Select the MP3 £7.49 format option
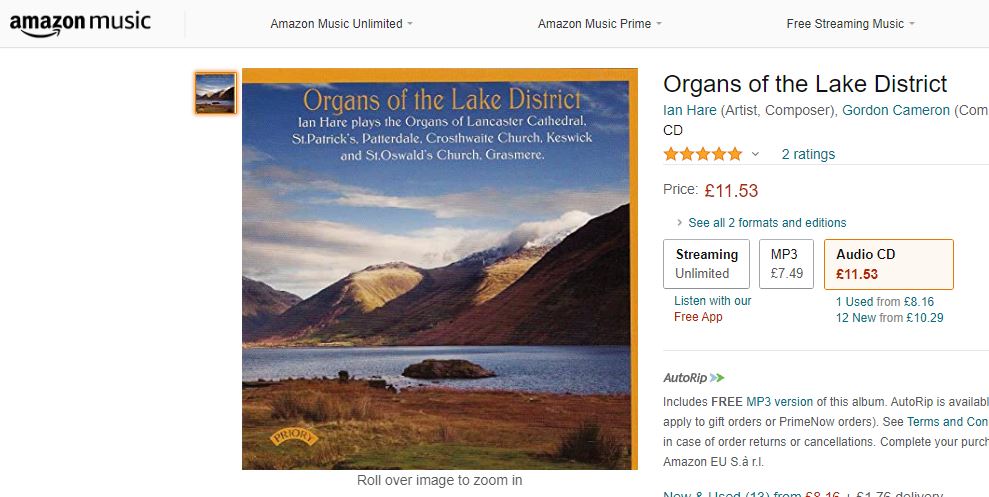Image resolution: width=989 pixels, height=497 pixels. (787, 264)
